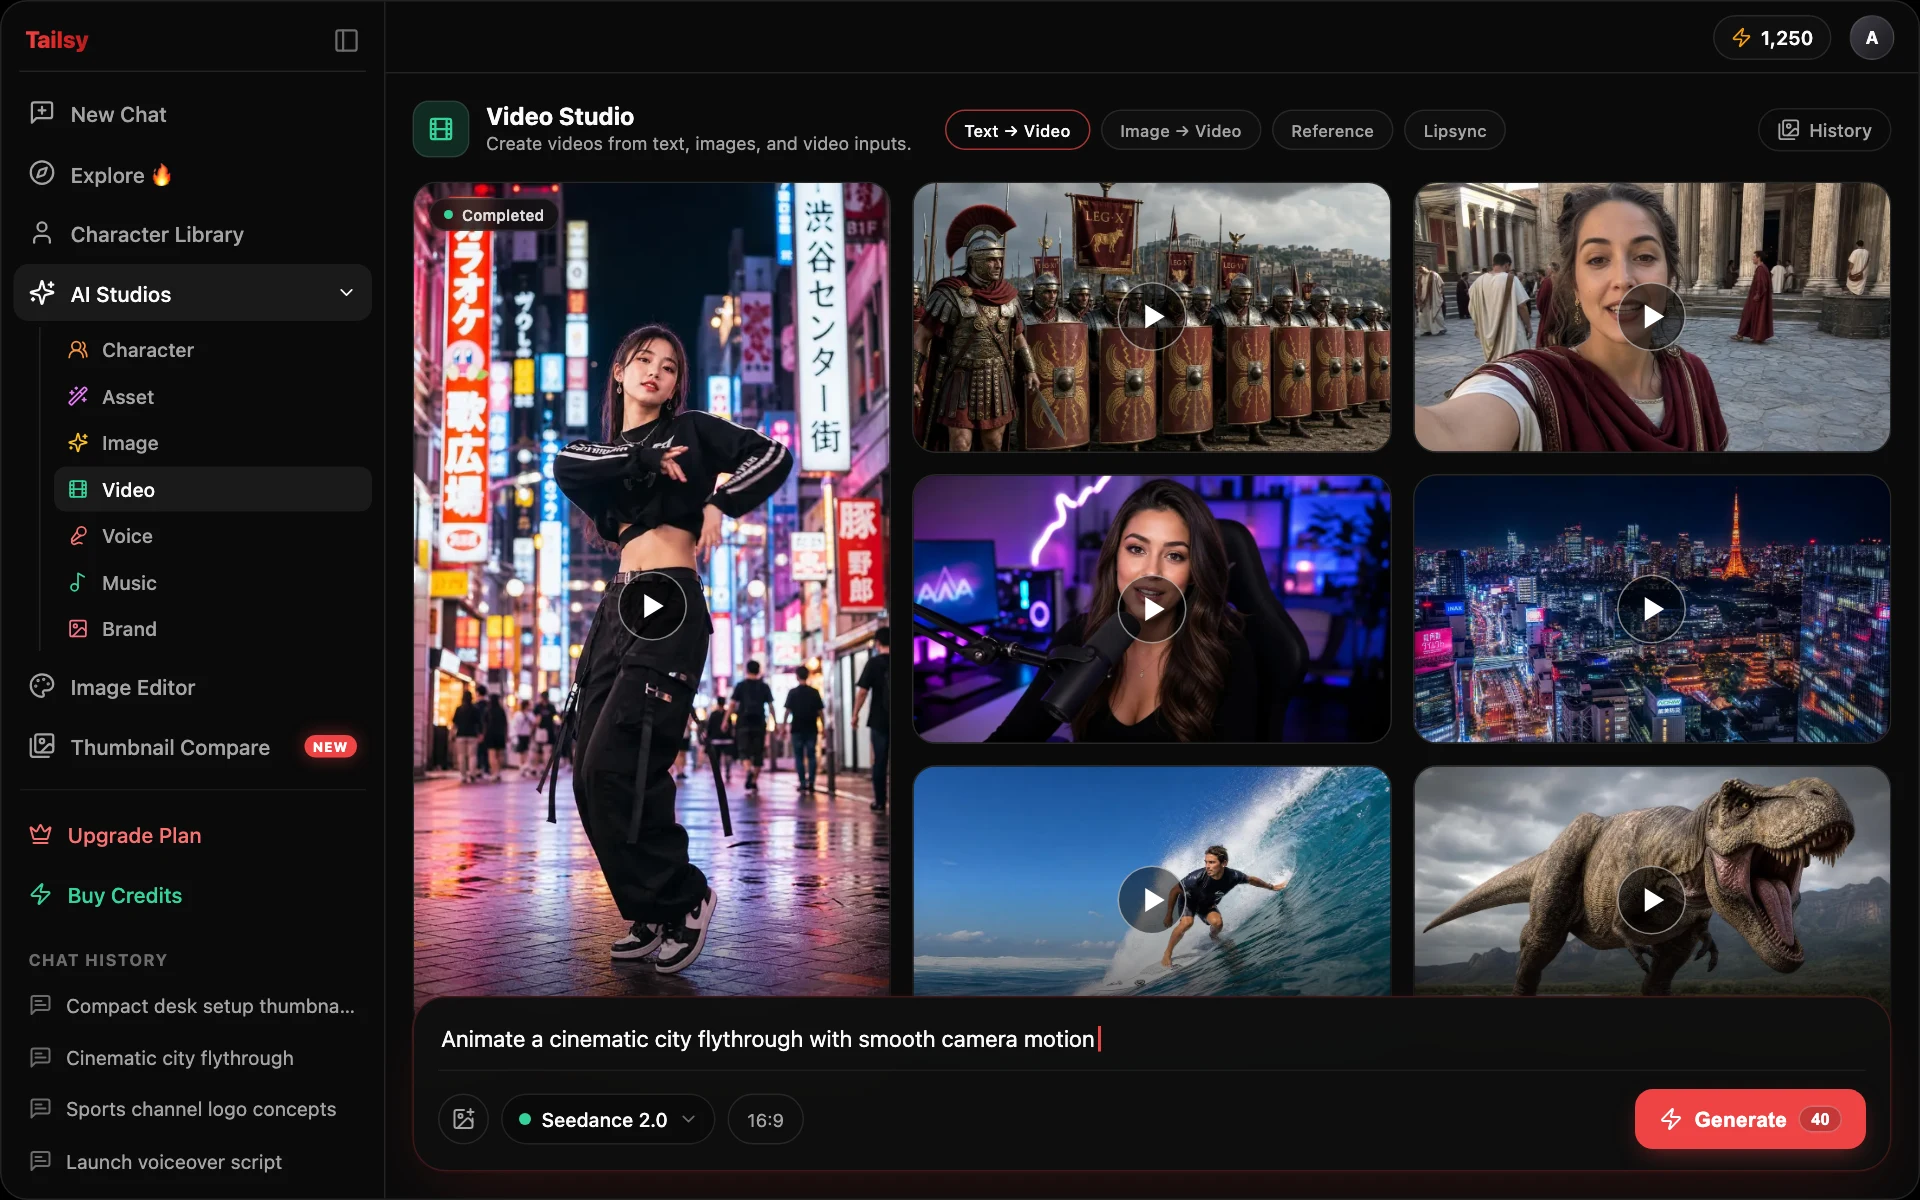
Task: Change the 16:9 aspect ratio selector
Action: 765,1119
